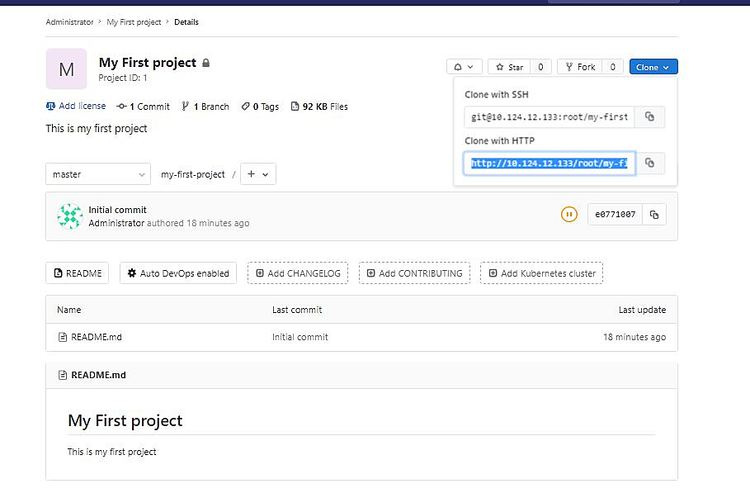Click the paused pipeline status icon

coord(569,214)
